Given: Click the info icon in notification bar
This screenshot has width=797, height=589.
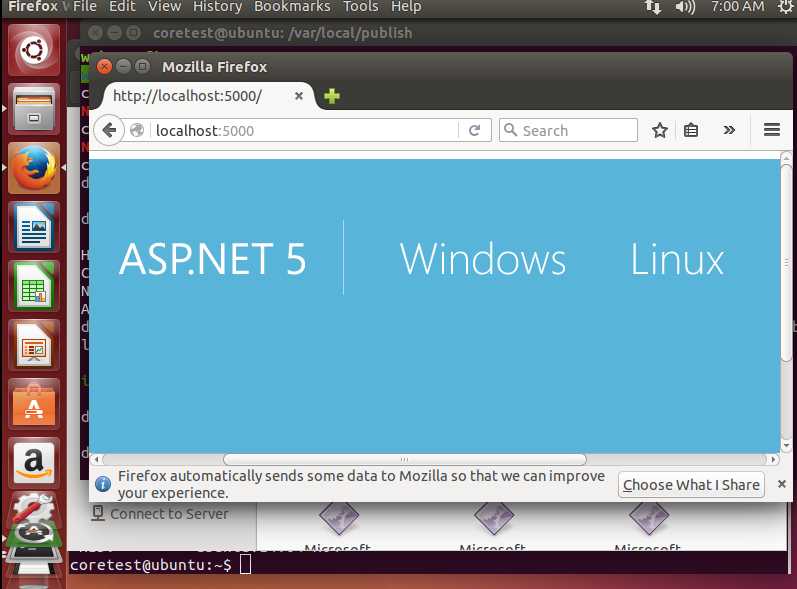Looking at the screenshot, I should pyautogui.click(x=103, y=484).
